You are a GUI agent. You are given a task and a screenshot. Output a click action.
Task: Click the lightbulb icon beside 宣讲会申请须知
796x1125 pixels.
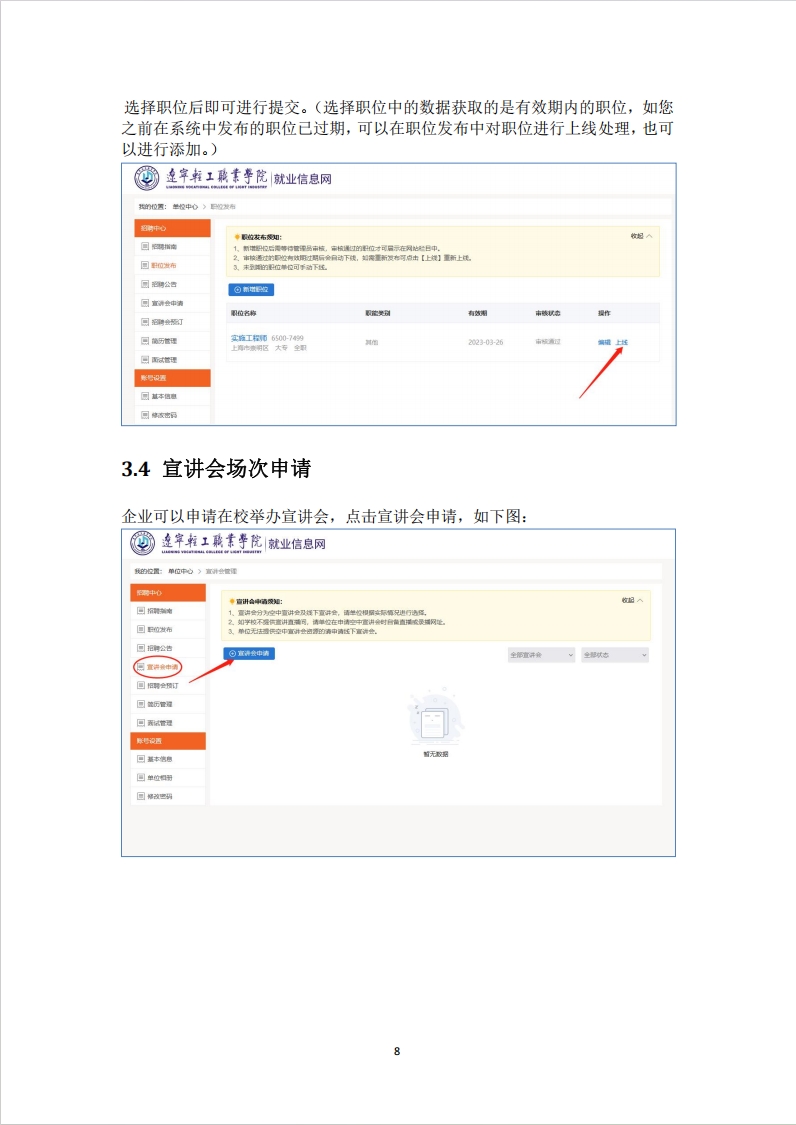(232, 601)
